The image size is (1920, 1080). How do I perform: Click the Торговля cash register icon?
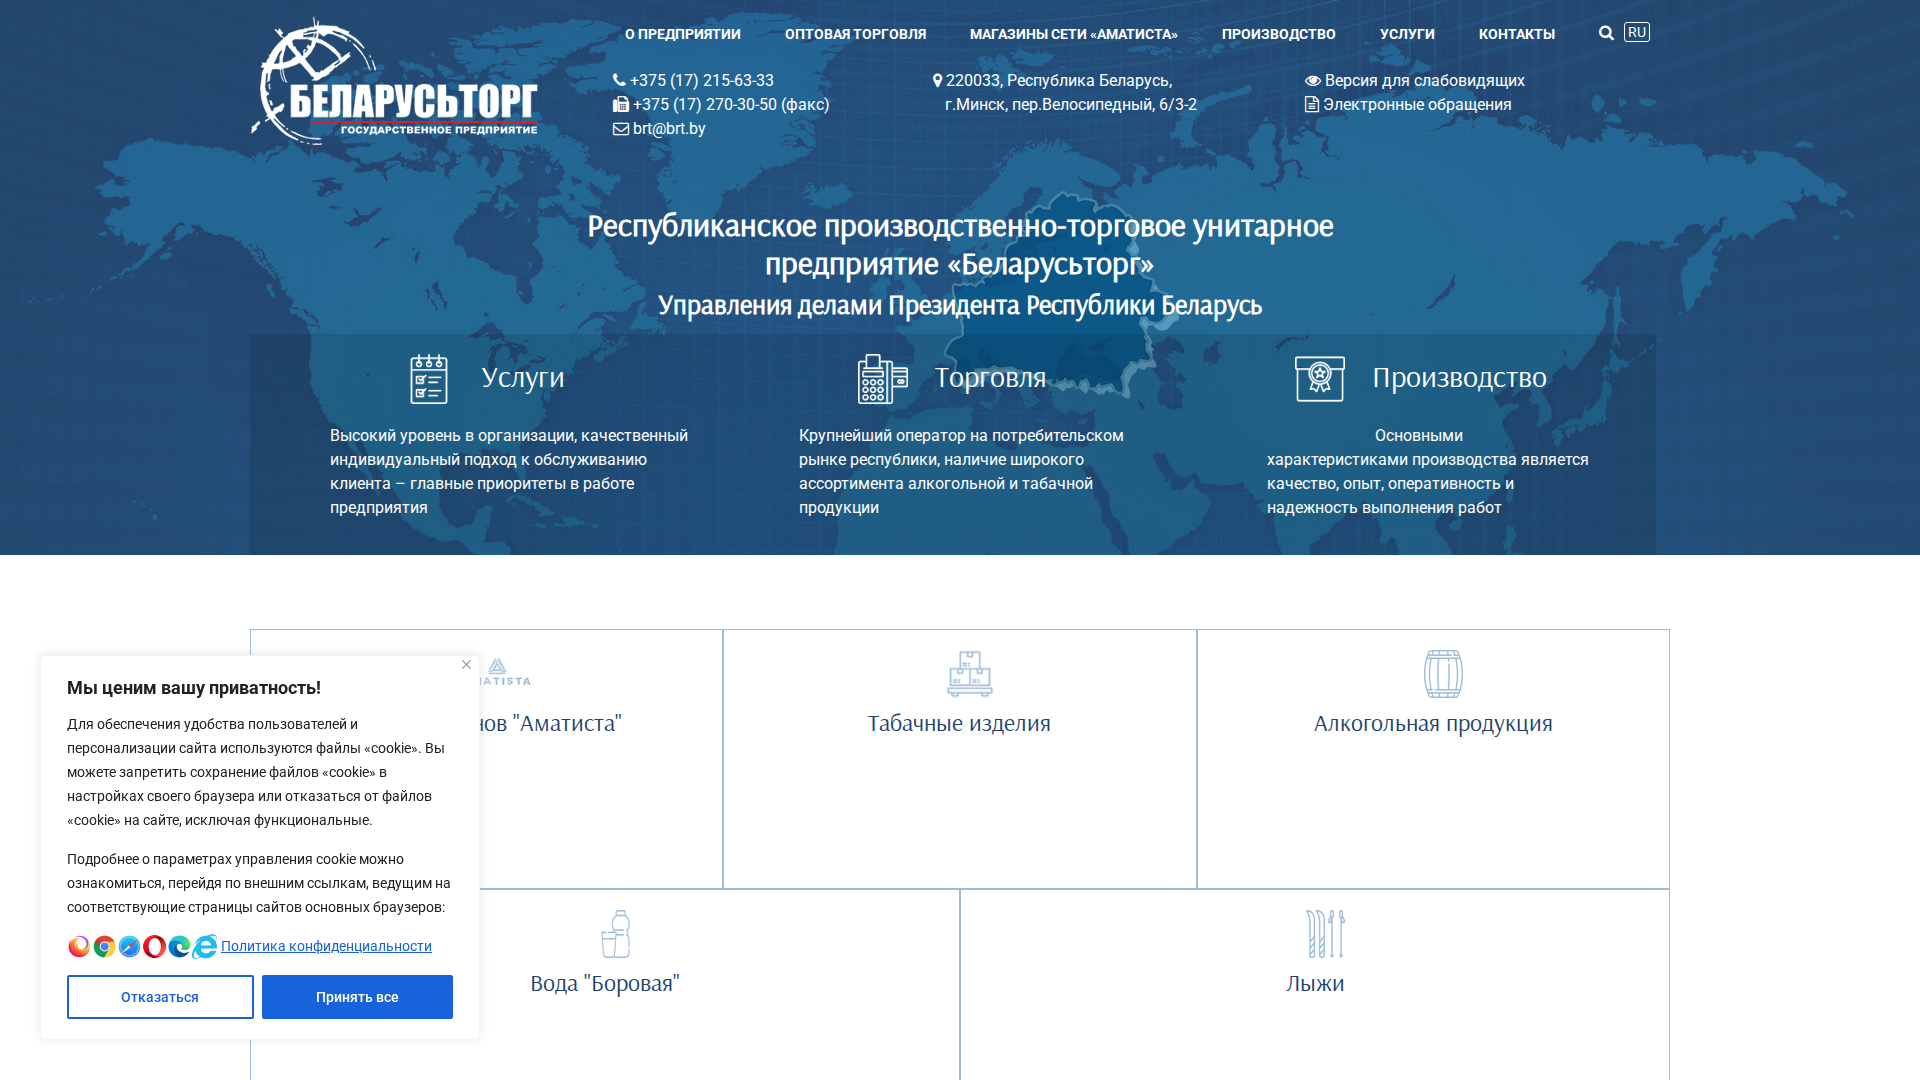(883, 379)
